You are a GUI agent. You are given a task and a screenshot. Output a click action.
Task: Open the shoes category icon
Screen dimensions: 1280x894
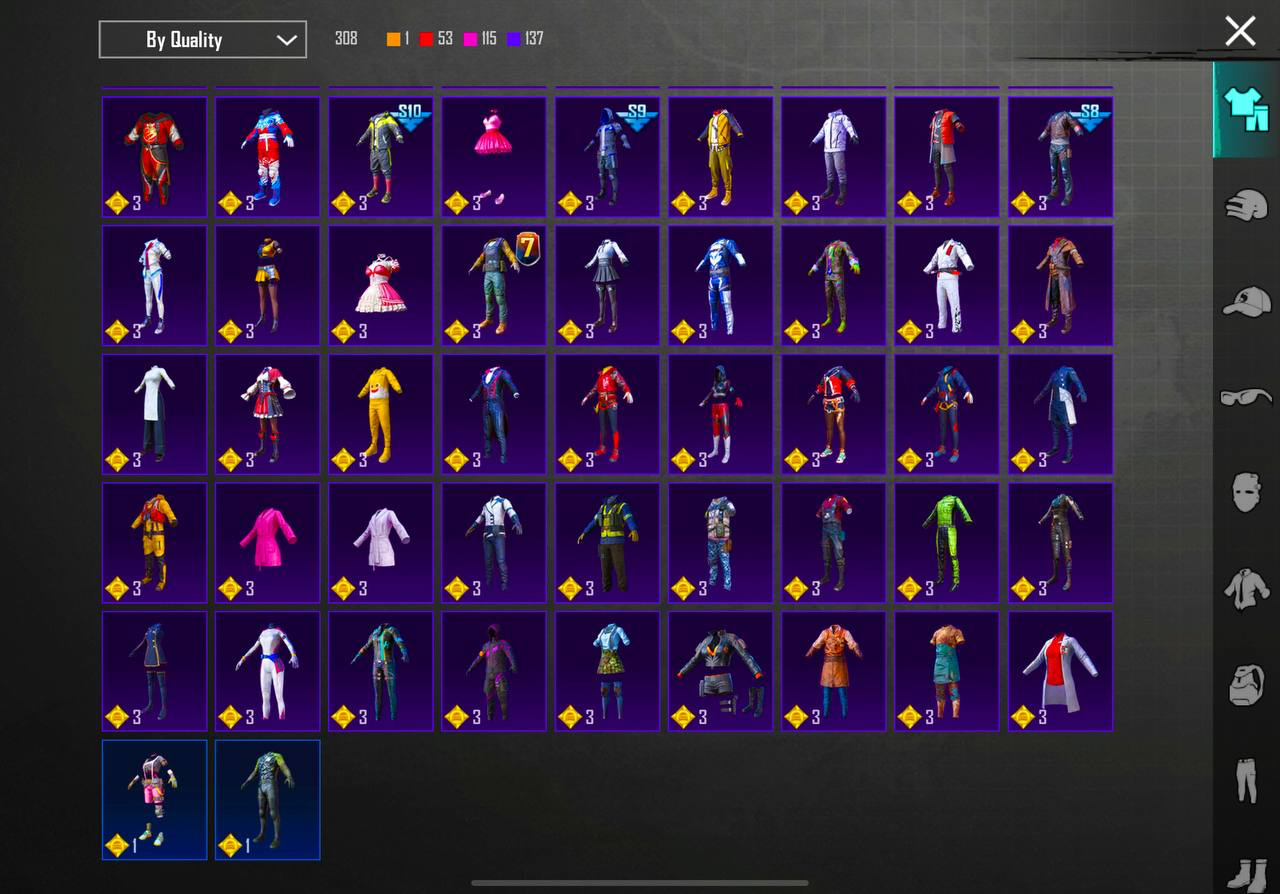point(1246,874)
